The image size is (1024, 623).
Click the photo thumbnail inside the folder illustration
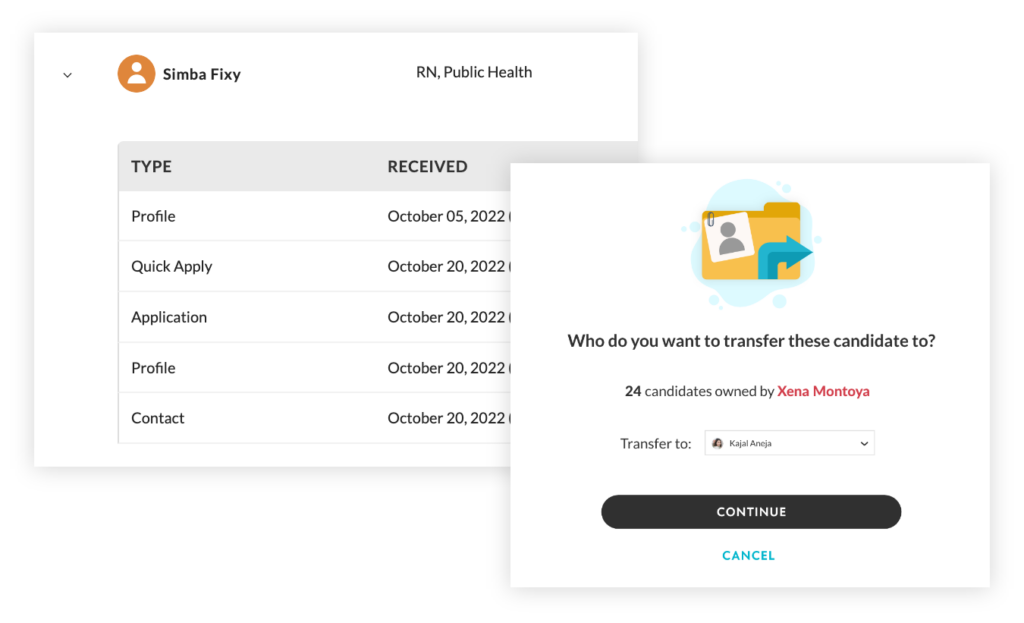click(x=731, y=235)
